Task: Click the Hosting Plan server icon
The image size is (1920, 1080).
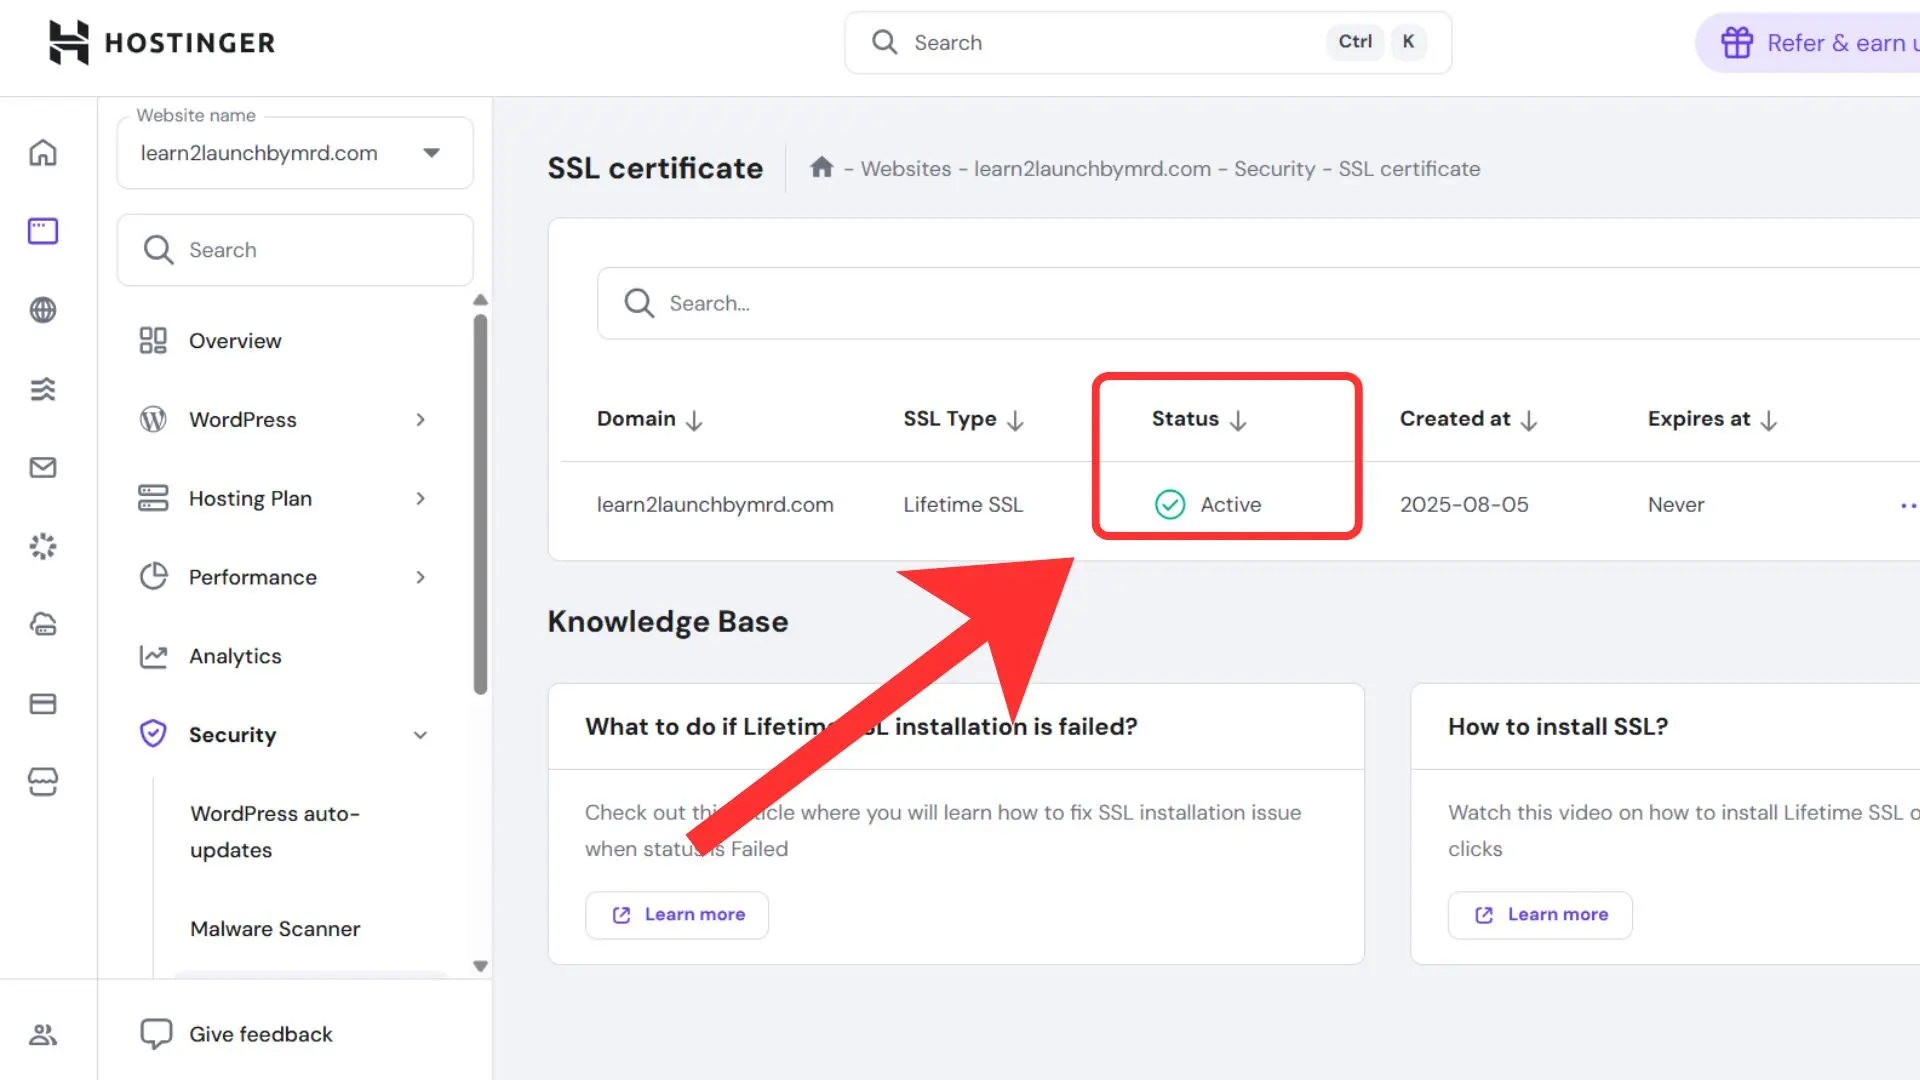Action: coord(153,498)
